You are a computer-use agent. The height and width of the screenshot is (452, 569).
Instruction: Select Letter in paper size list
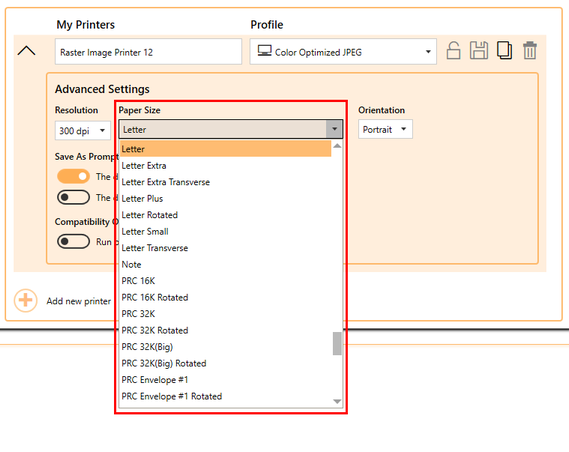(x=225, y=149)
